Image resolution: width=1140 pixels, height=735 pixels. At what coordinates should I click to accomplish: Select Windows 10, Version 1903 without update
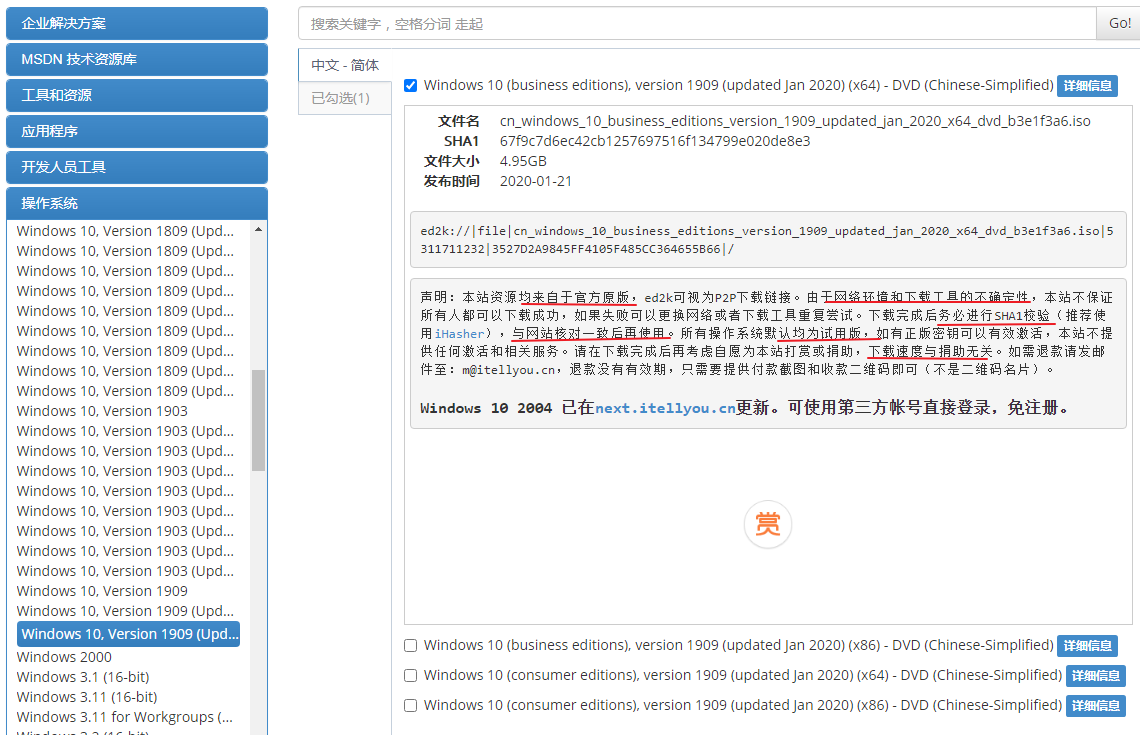point(102,411)
